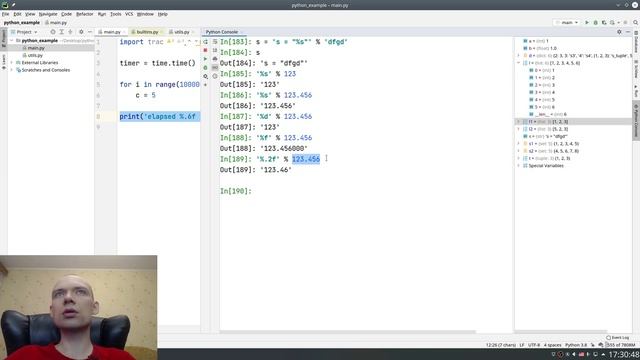Screen dimensions: 640x360
Task: Open the Event Log
Action: coord(617,338)
